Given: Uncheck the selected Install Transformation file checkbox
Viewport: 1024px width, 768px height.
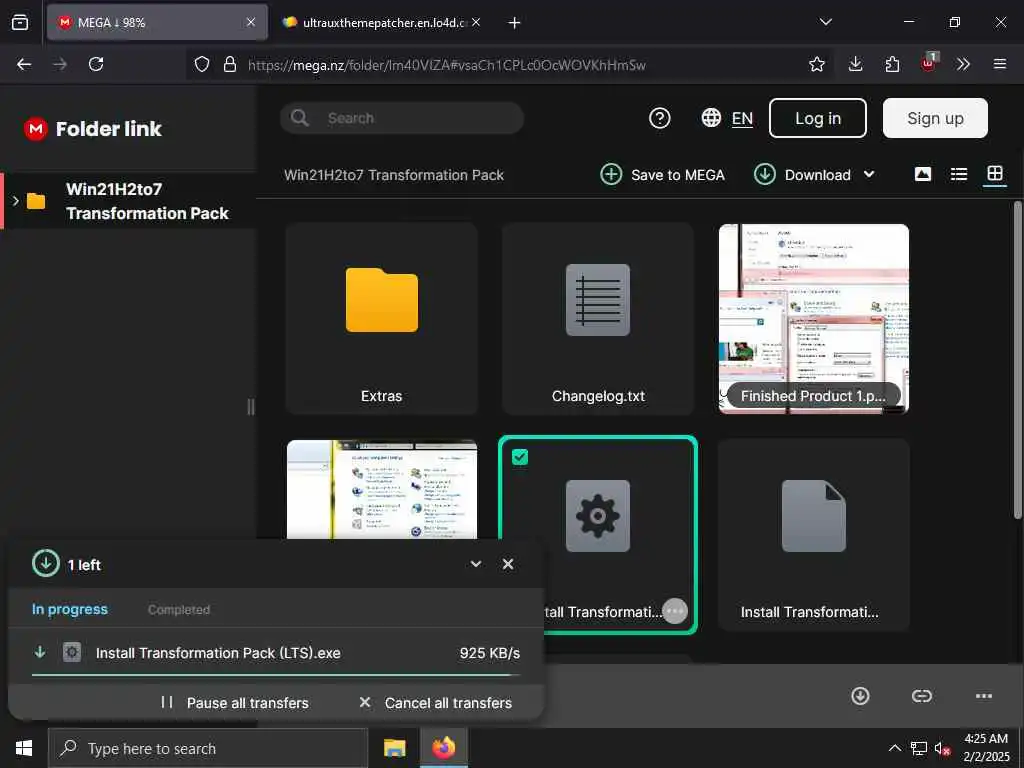Looking at the screenshot, I should tap(520, 457).
